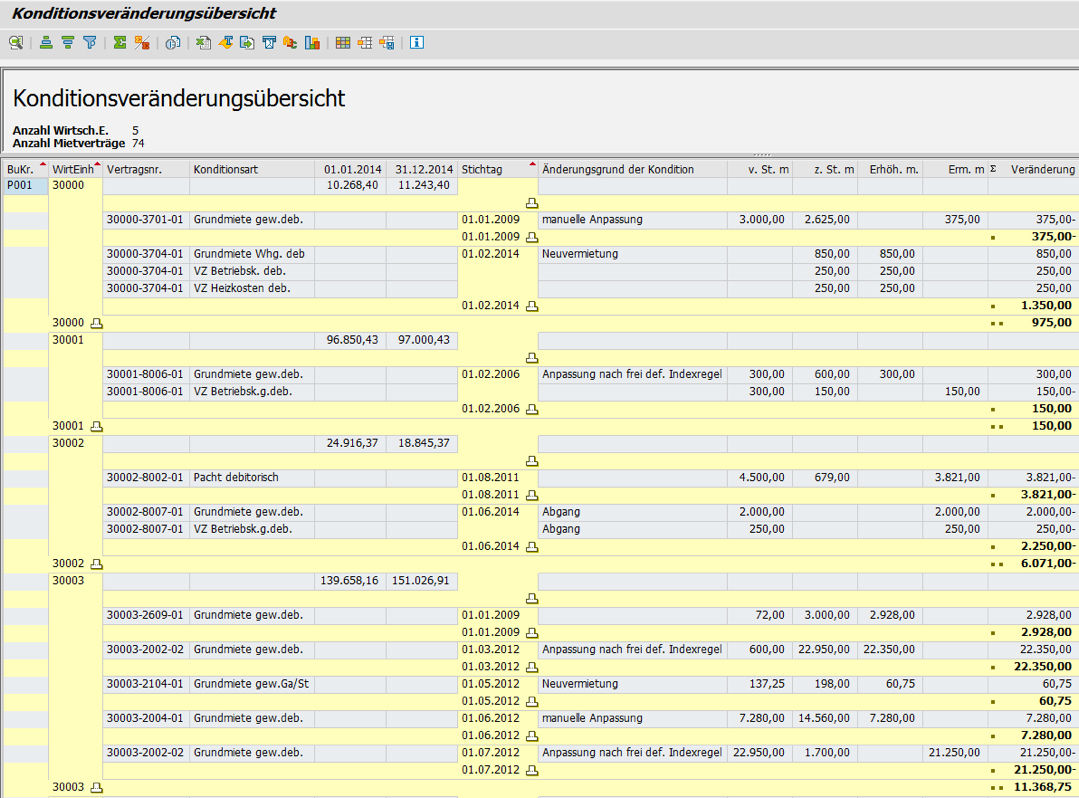Sort descending using the toolbar icon
Screen dimensions: 1079x798
[x=68, y=43]
